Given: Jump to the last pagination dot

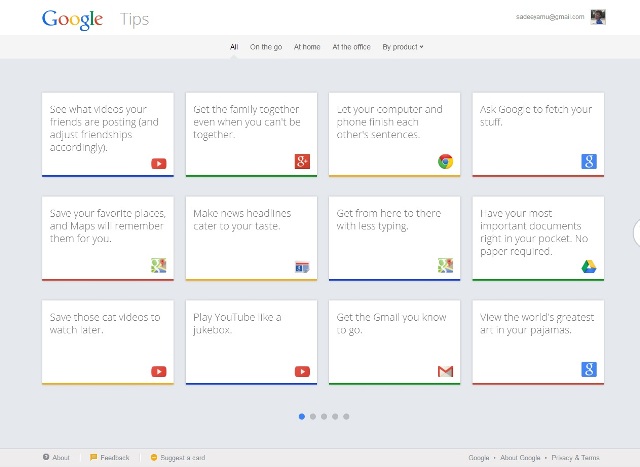Looking at the screenshot, I should point(347,416).
